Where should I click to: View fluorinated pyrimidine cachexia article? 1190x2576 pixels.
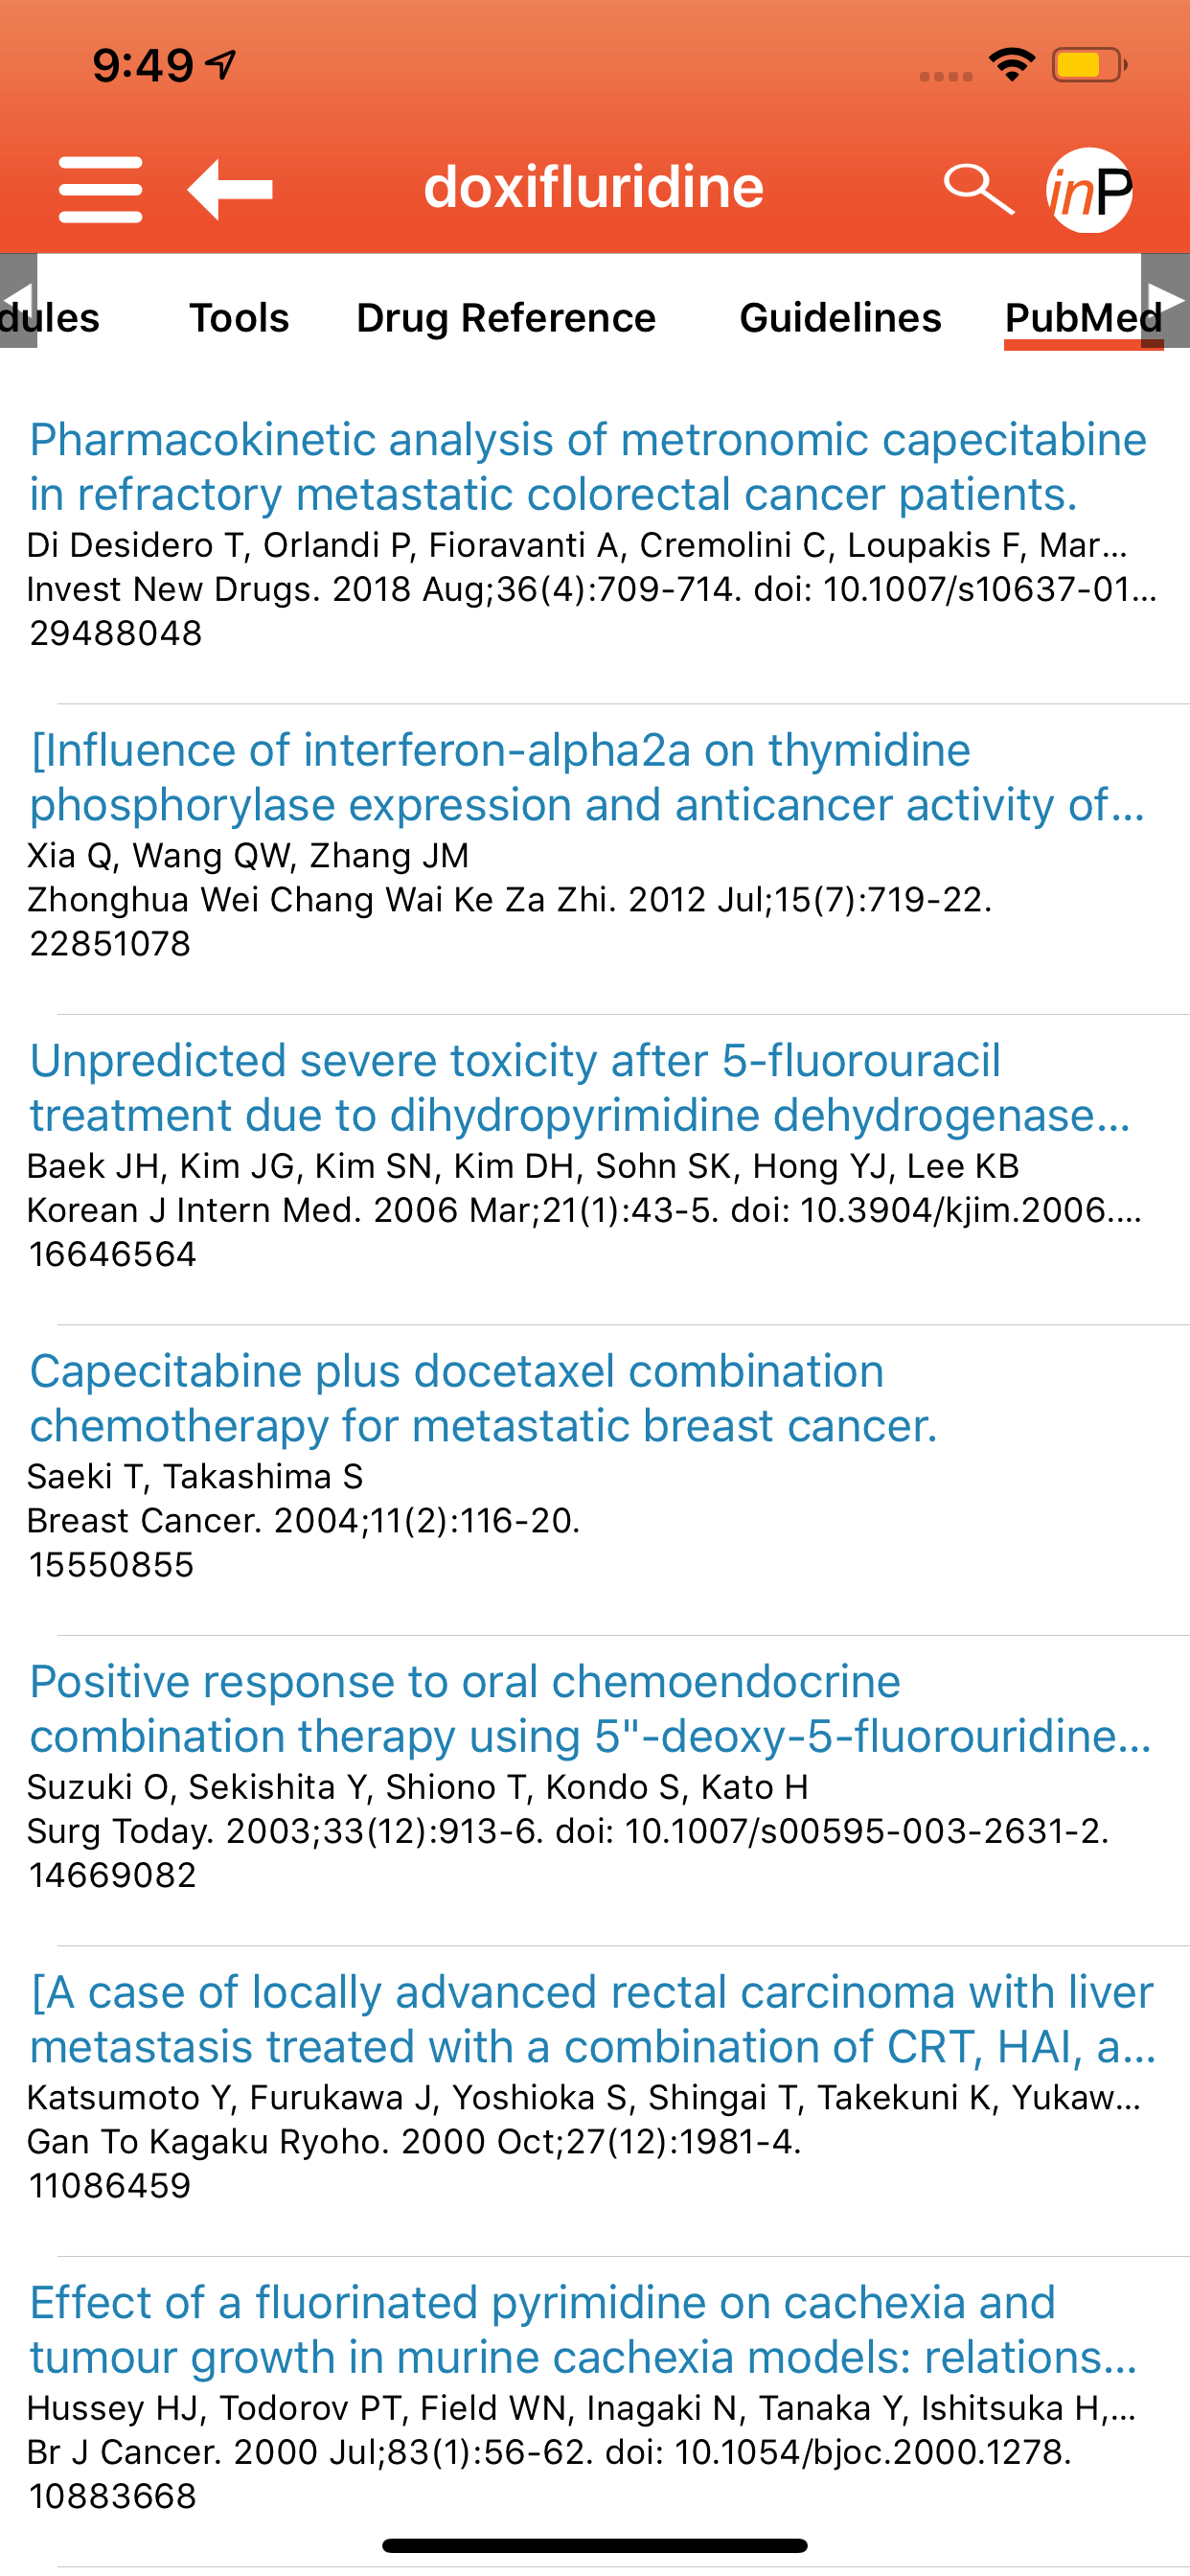click(584, 2329)
